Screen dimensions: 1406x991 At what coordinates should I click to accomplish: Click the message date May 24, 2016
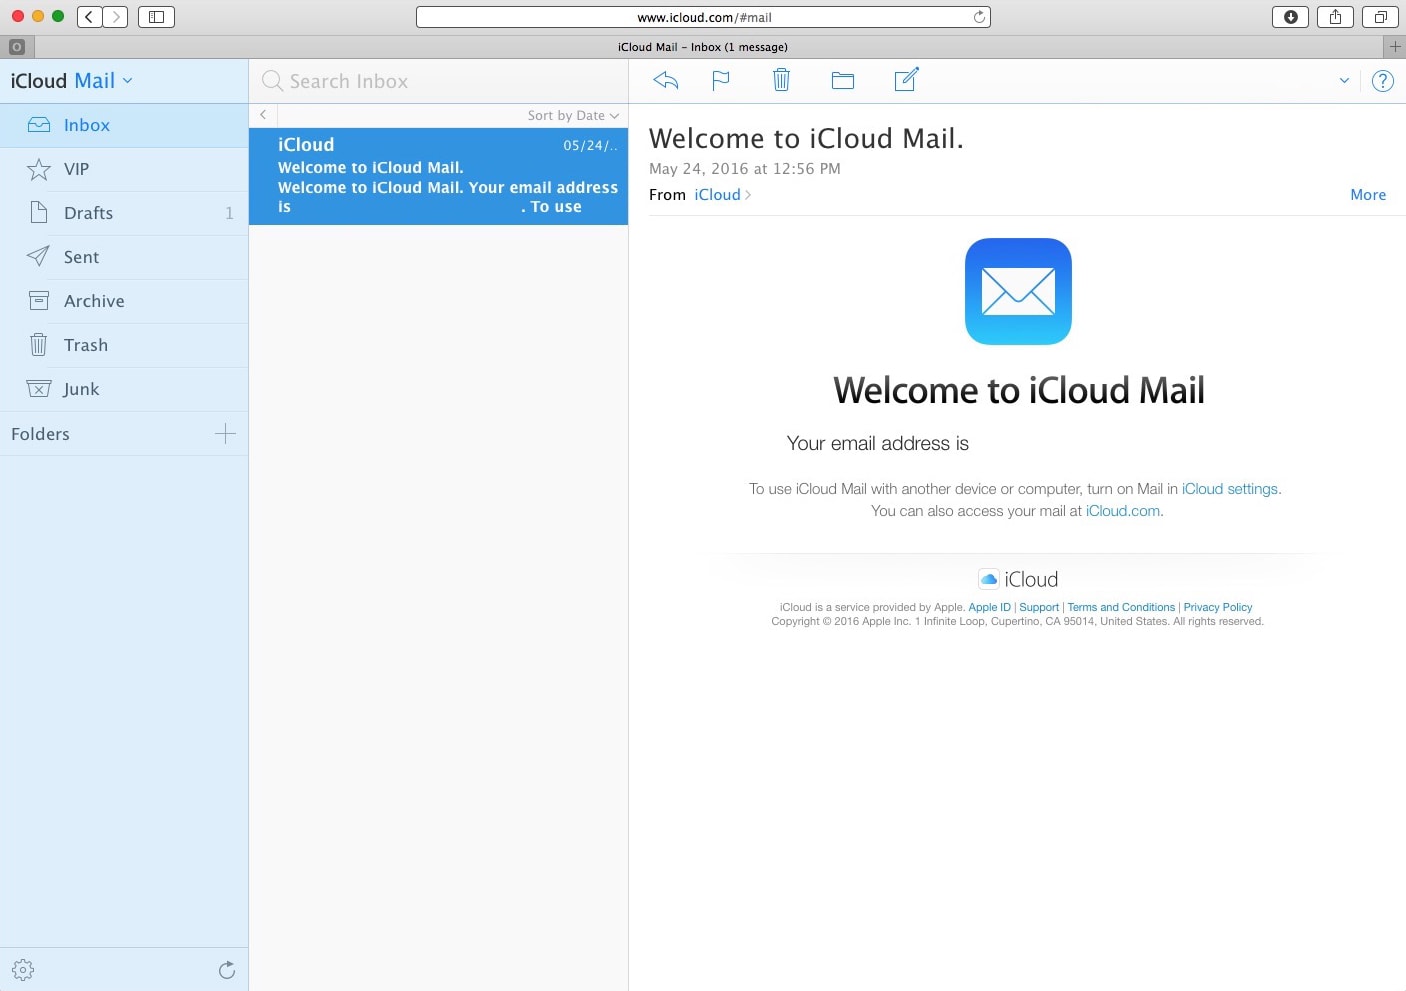tap(745, 169)
